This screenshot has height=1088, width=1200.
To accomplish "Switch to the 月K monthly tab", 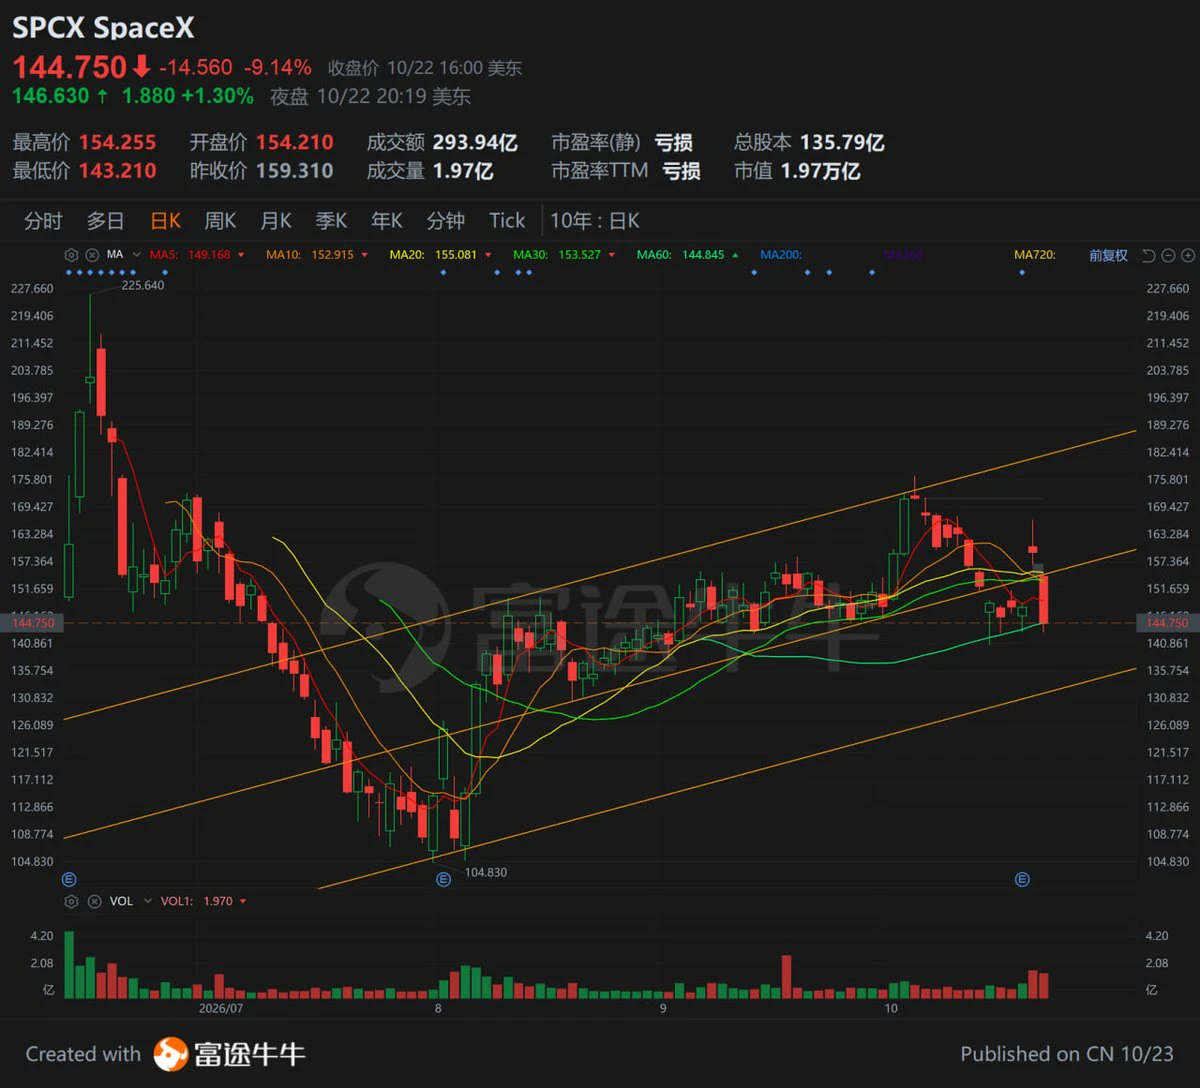I will (x=276, y=221).
